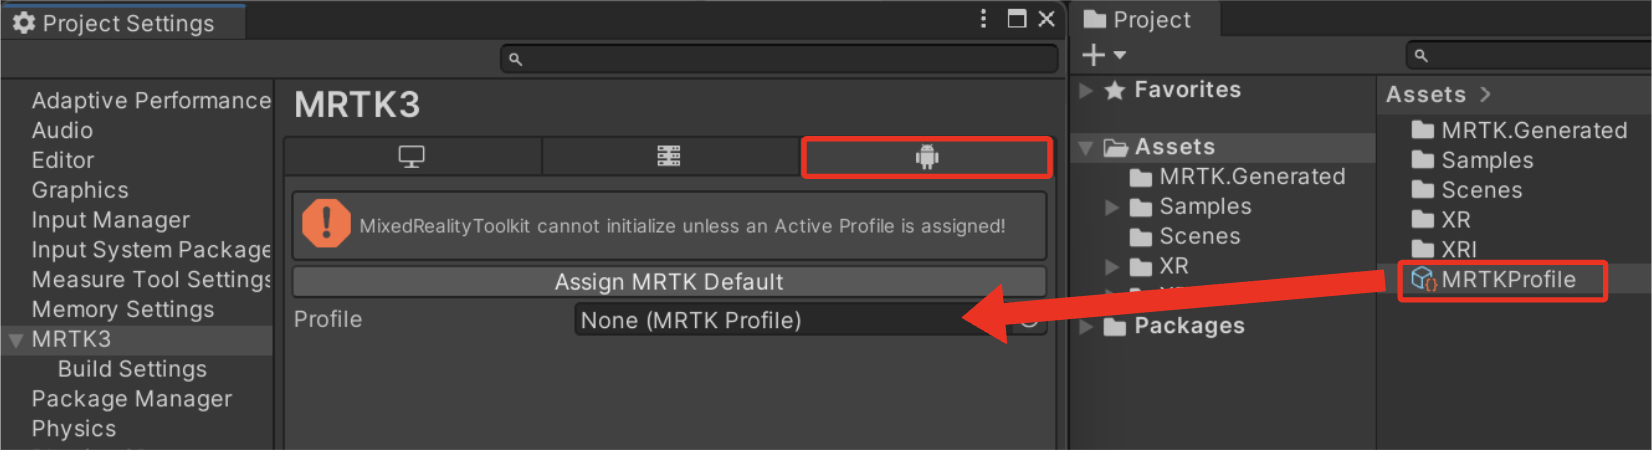
Task: Click the Favorites star icon
Action: point(1115,91)
